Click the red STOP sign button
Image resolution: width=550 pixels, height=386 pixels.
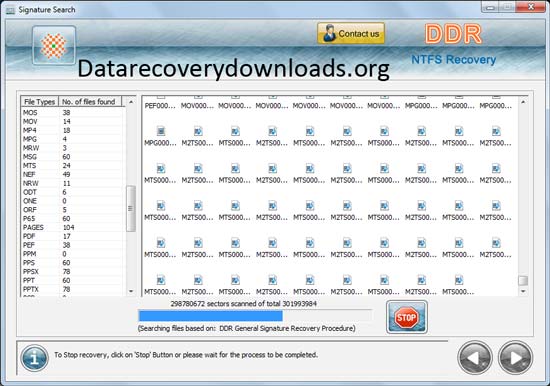[x=407, y=317]
